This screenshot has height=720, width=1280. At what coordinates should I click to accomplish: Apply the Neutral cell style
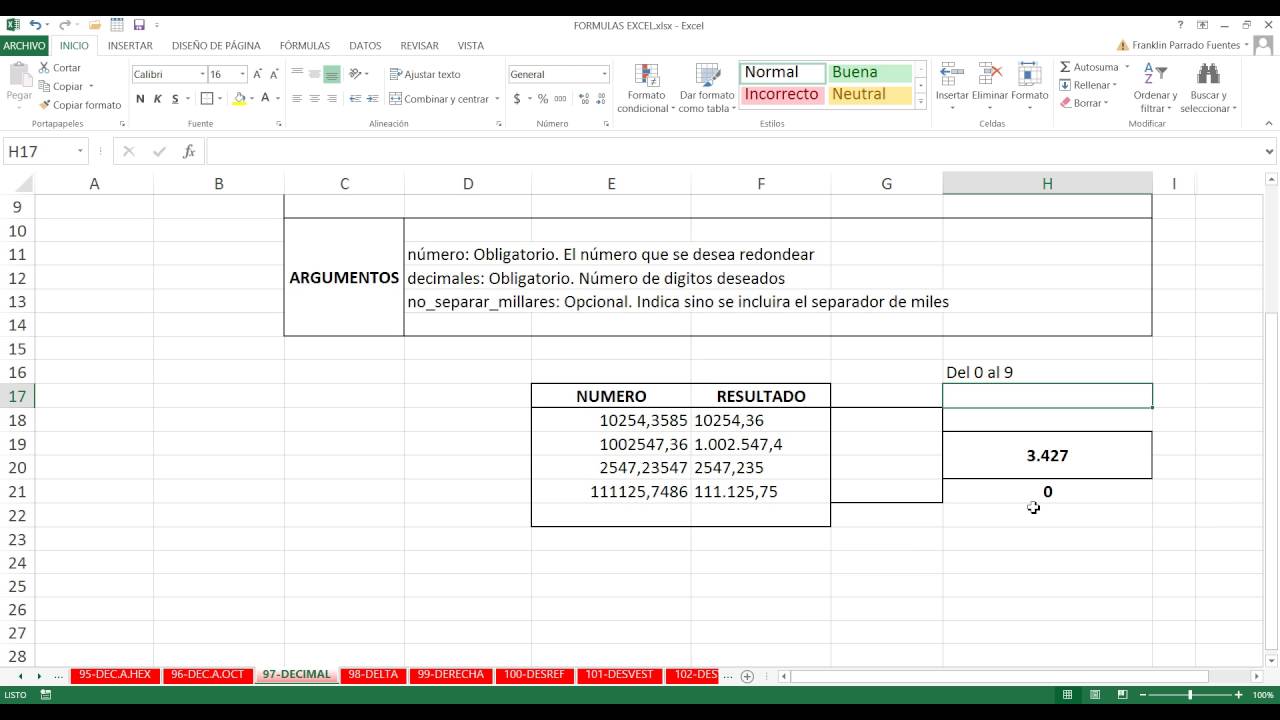click(x=869, y=94)
